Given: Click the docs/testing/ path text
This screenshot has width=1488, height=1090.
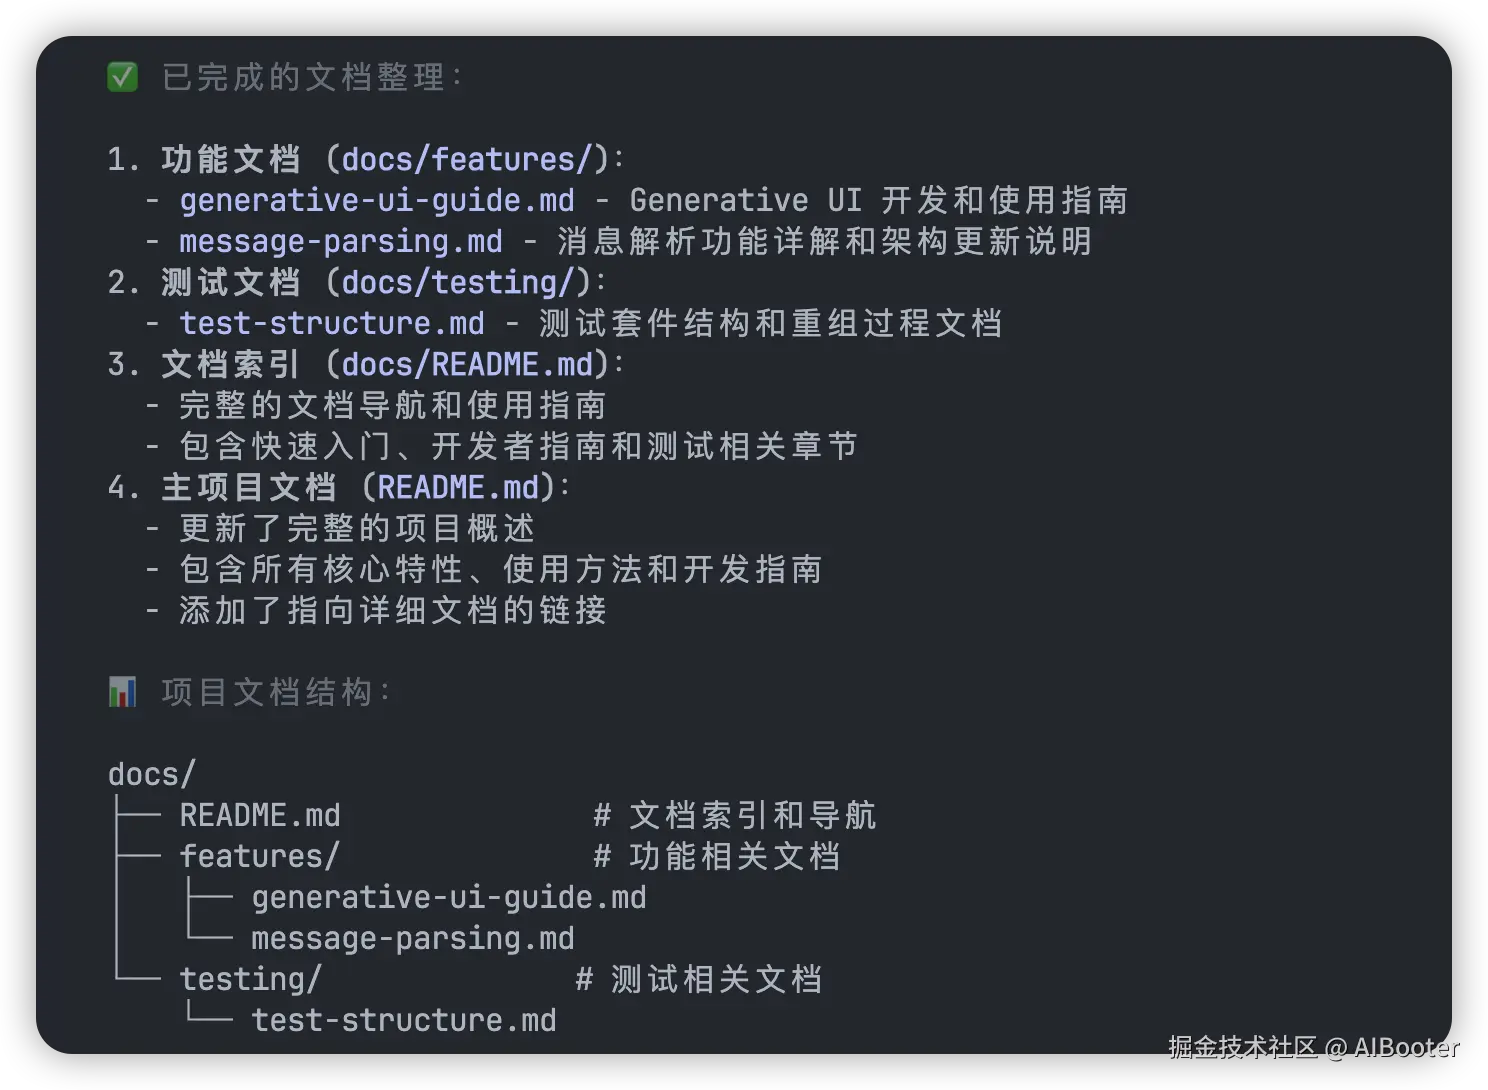Looking at the screenshot, I should [465, 283].
